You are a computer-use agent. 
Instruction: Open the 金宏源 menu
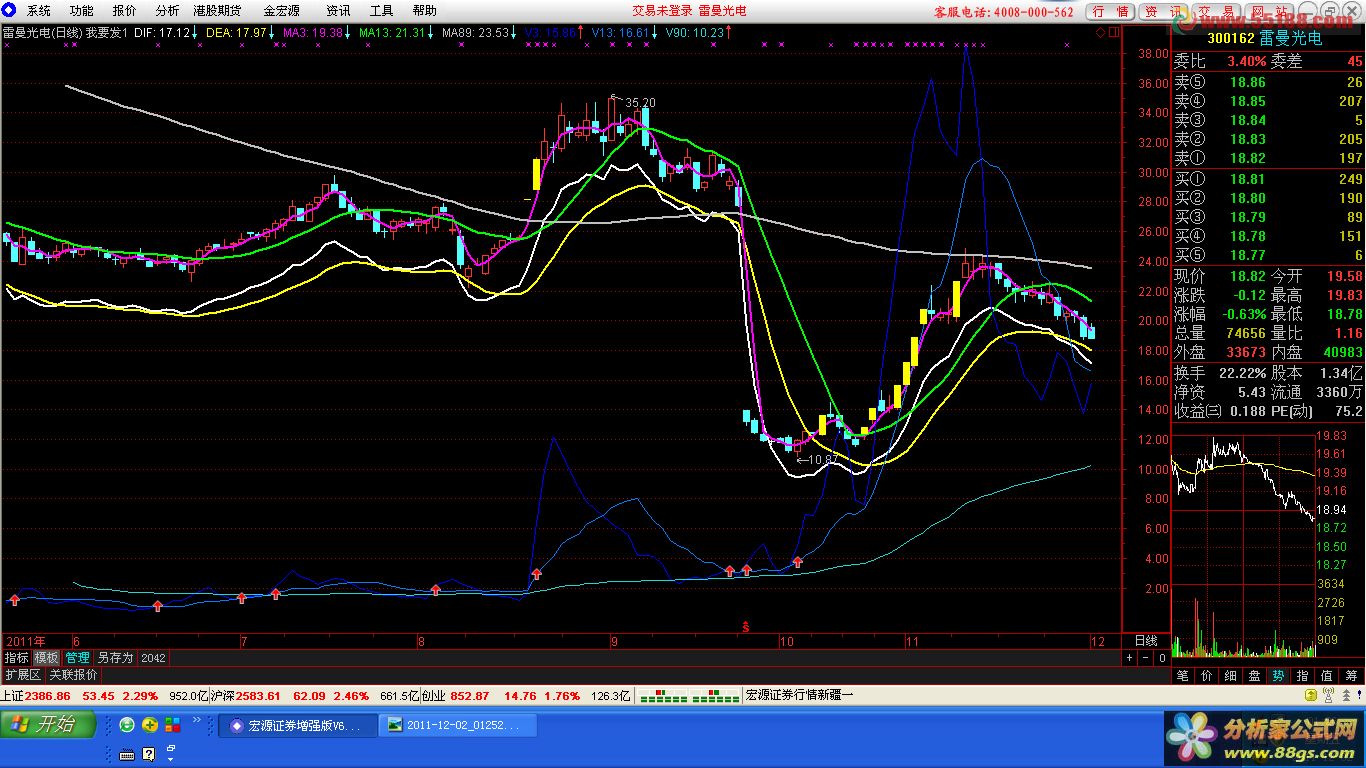tap(281, 11)
